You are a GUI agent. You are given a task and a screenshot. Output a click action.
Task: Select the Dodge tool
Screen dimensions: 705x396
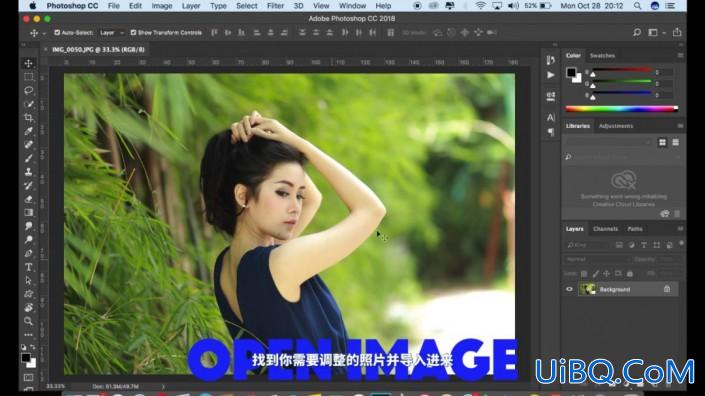(x=28, y=240)
